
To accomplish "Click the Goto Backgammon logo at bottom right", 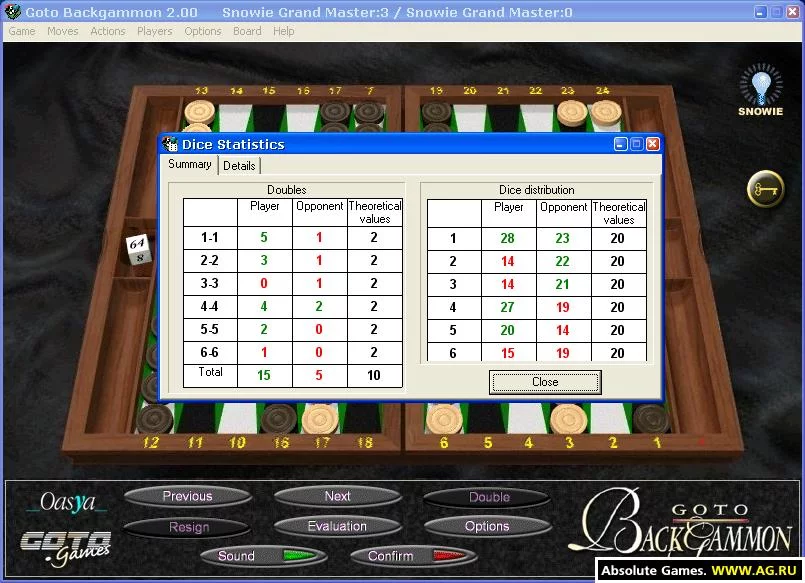I will [681, 522].
